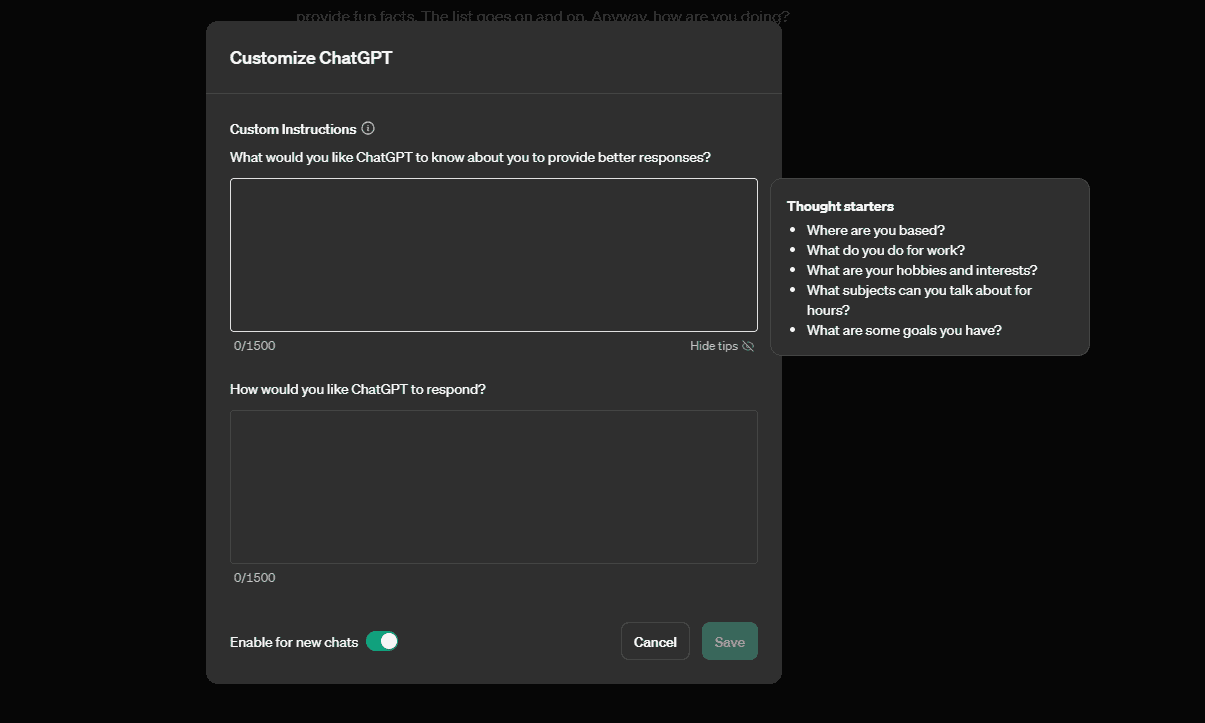Click the Thought starters heading
This screenshot has width=1205, height=723.
[x=840, y=206]
